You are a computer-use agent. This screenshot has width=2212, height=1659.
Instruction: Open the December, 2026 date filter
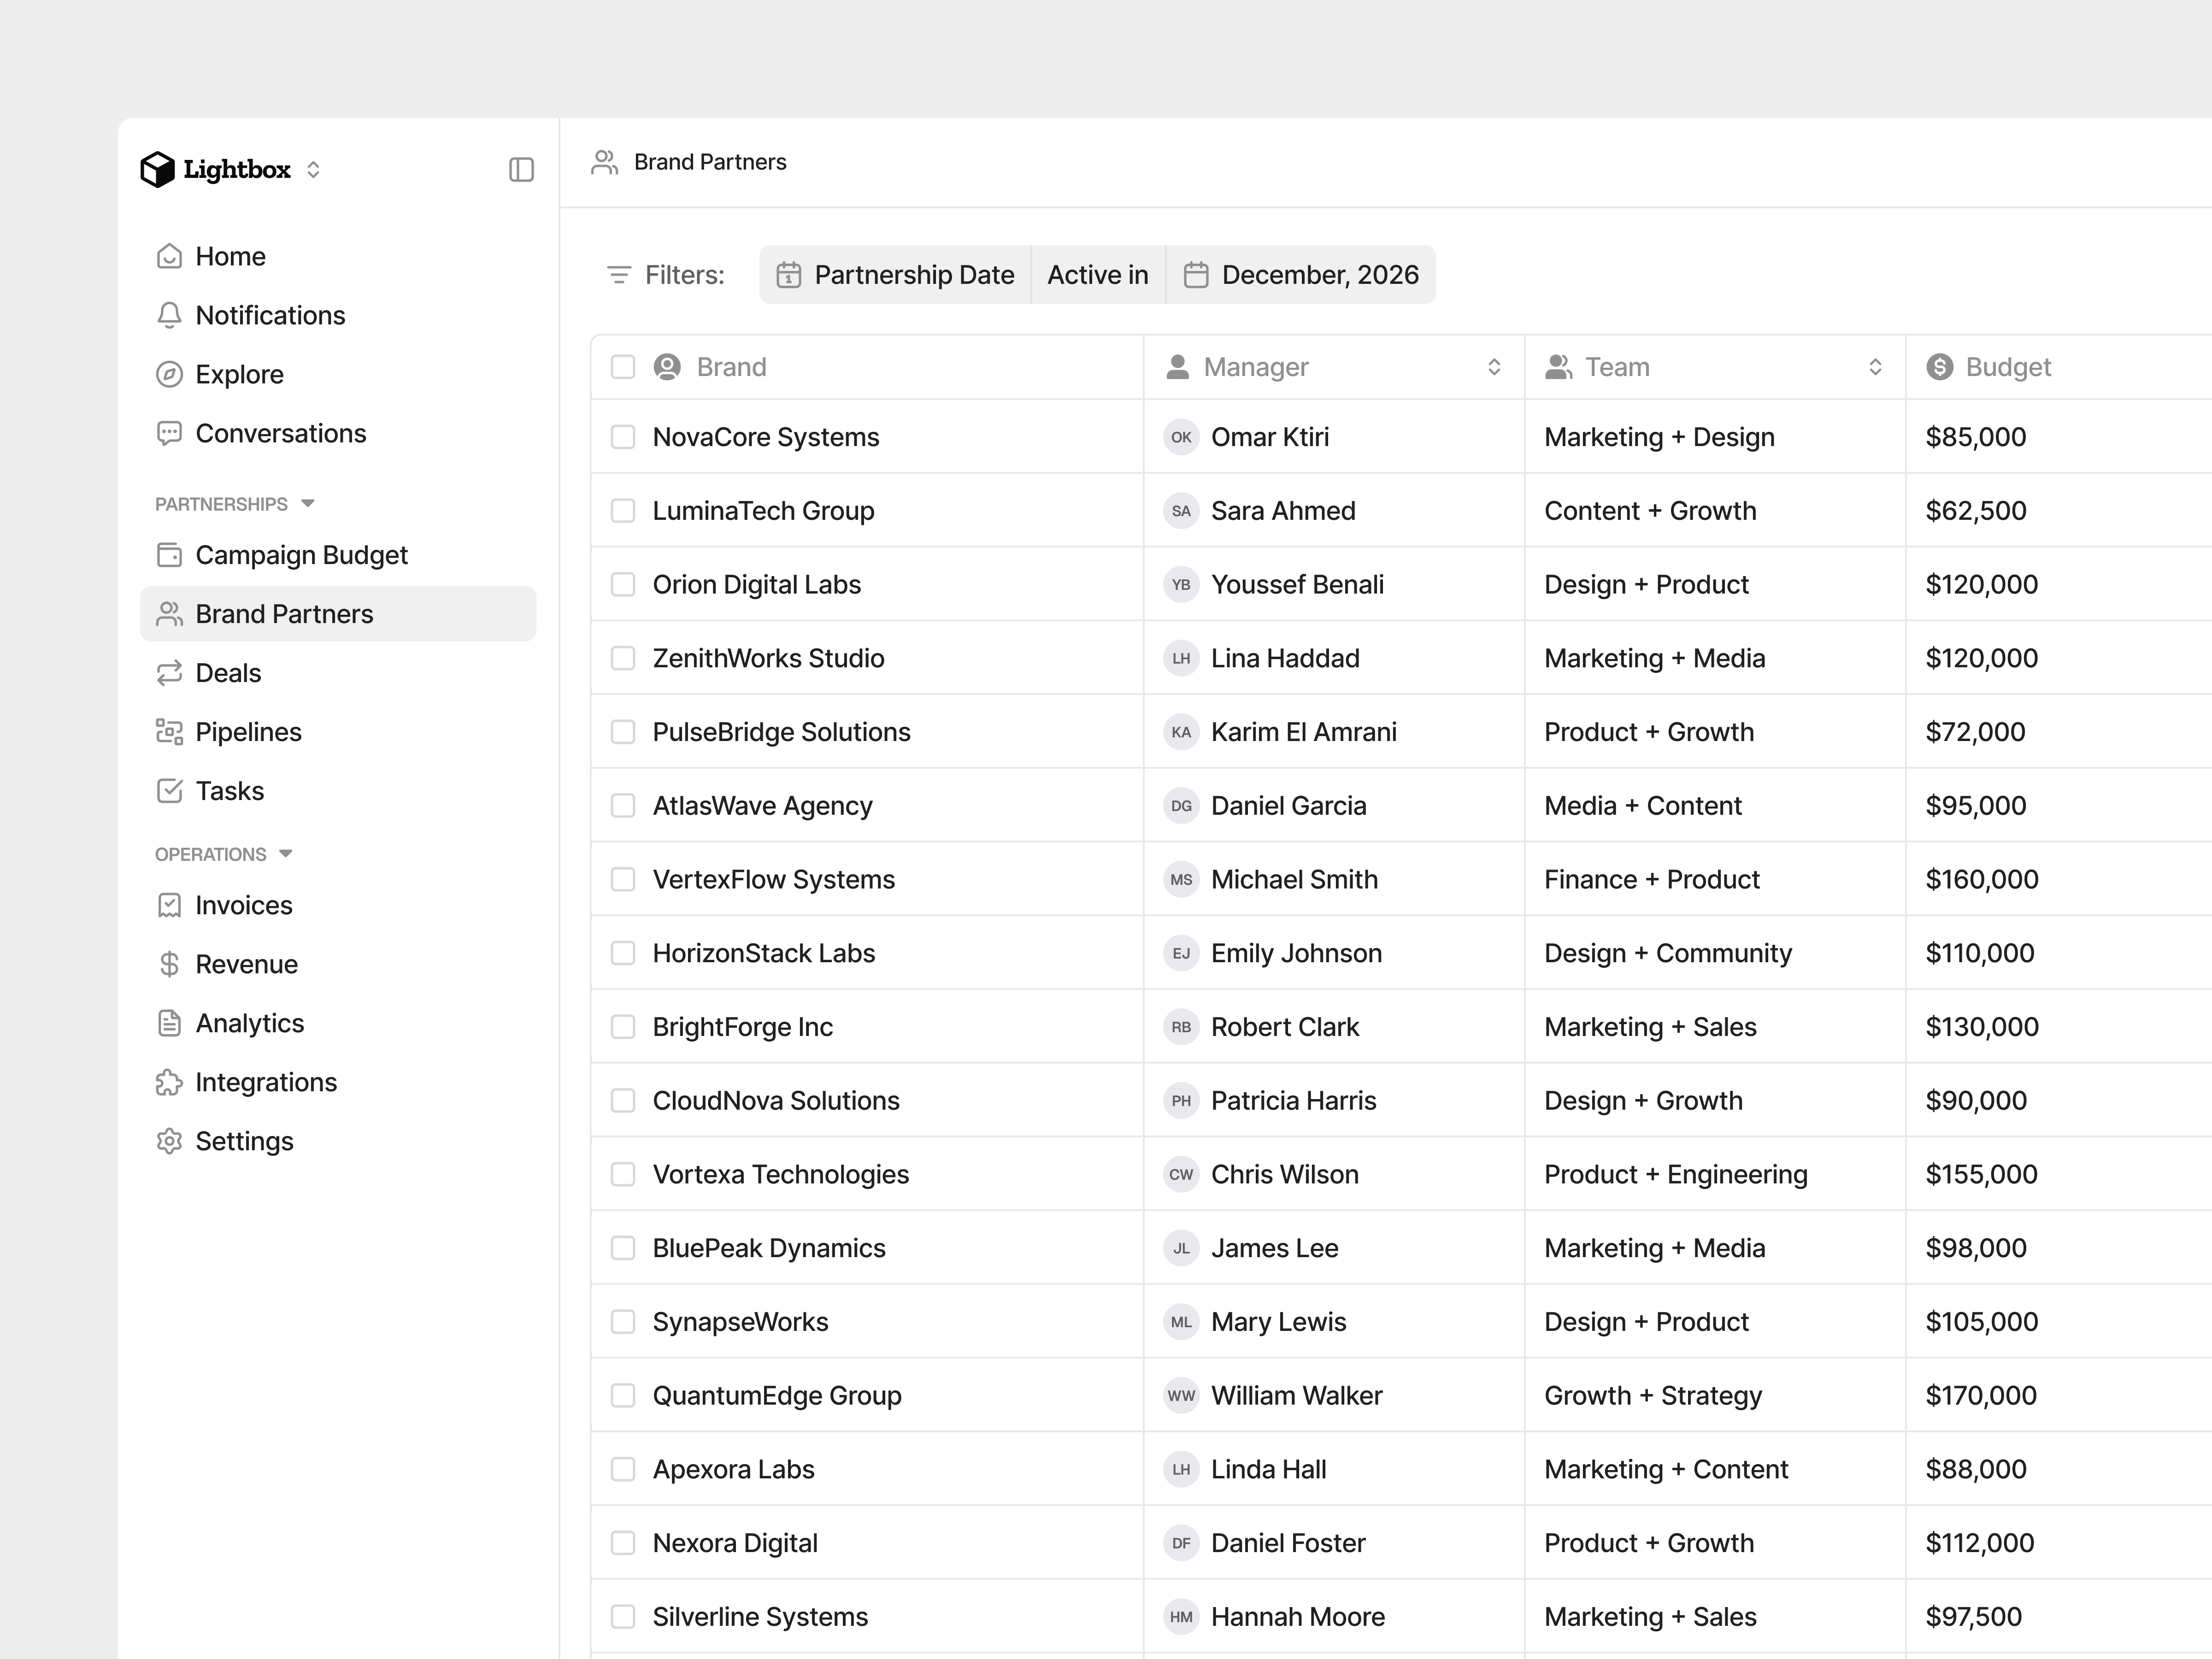pos(1302,274)
